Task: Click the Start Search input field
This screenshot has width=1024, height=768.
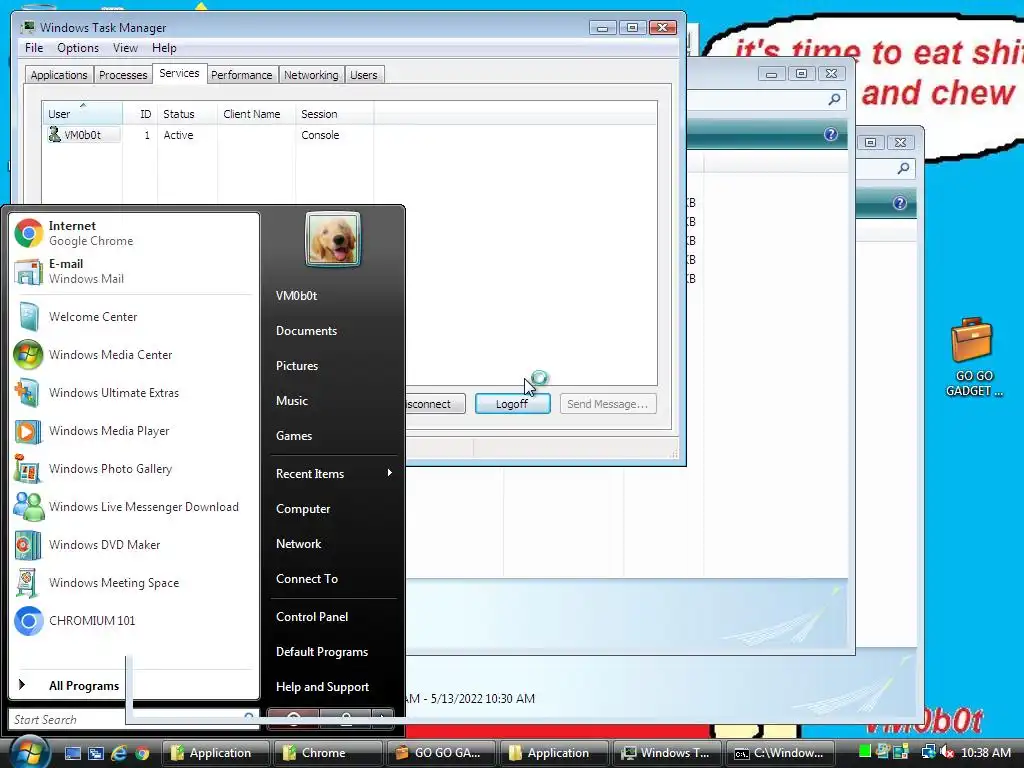Action: tap(134, 719)
